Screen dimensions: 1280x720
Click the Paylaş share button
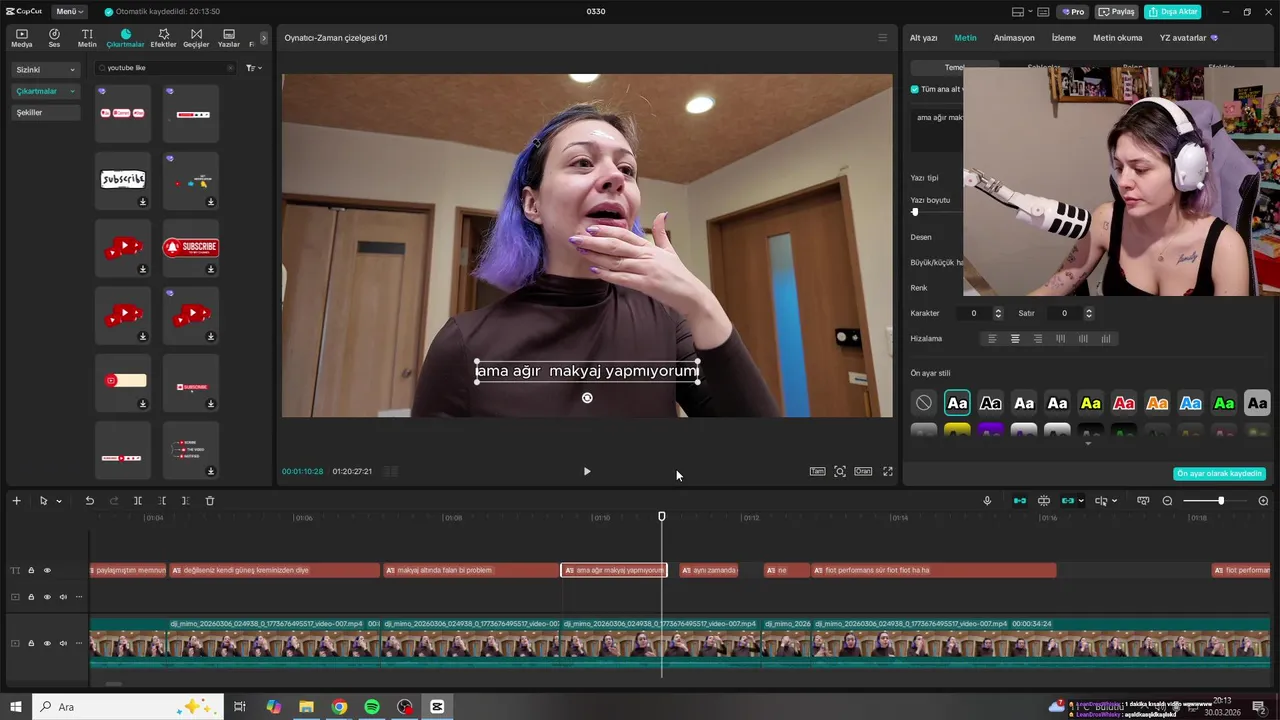pyautogui.click(x=1117, y=12)
